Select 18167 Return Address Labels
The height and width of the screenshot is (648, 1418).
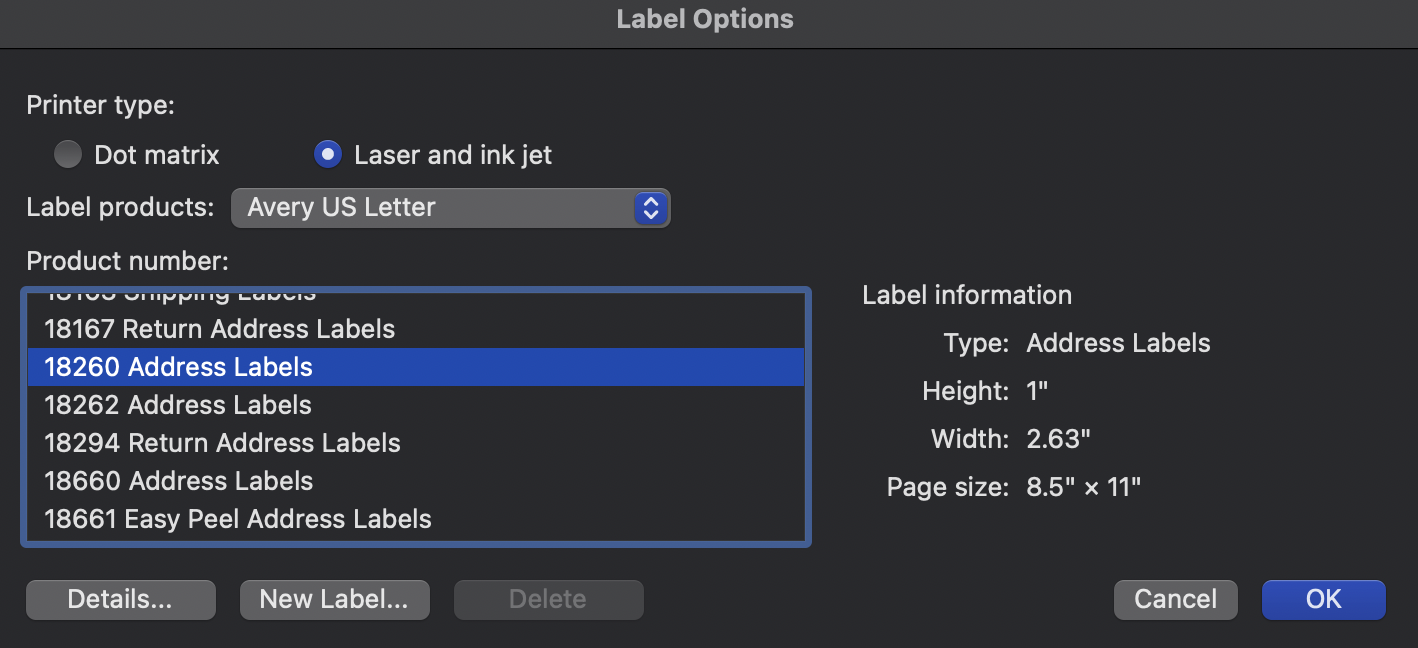(416, 329)
